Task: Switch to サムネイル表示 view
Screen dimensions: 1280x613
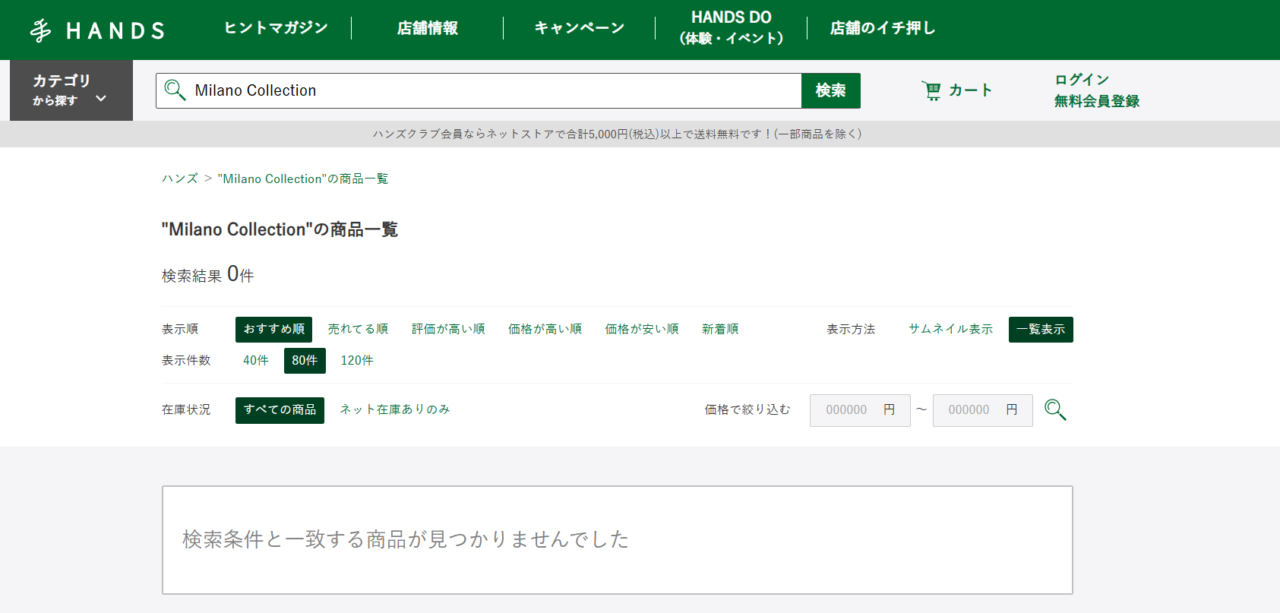Action: pyautogui.click(x=951, y=329)
